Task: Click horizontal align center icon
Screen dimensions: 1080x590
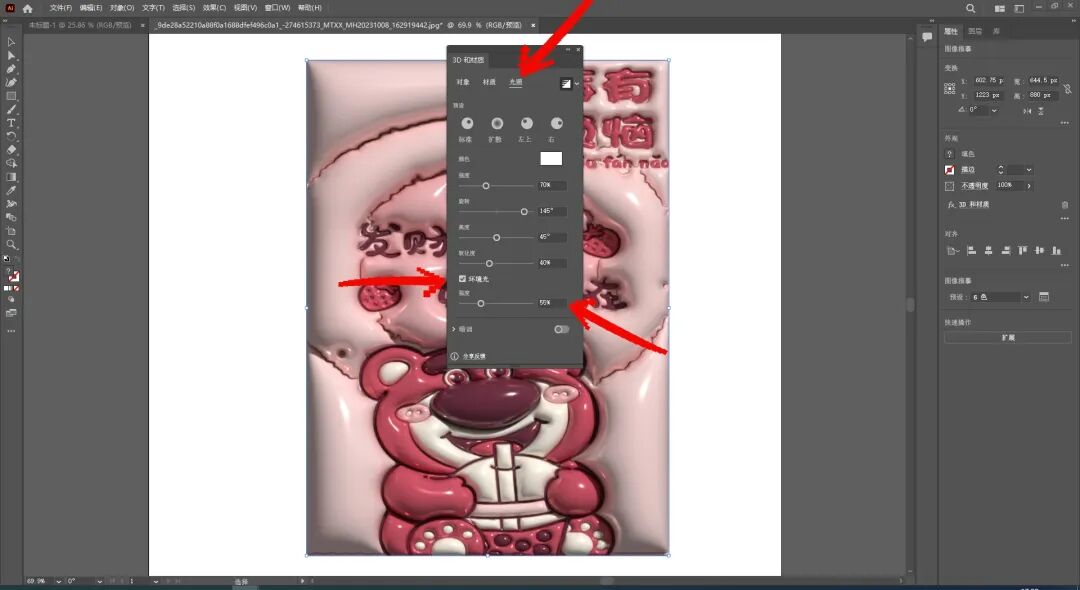Action: pyautogui.click(x=988, y=251)
